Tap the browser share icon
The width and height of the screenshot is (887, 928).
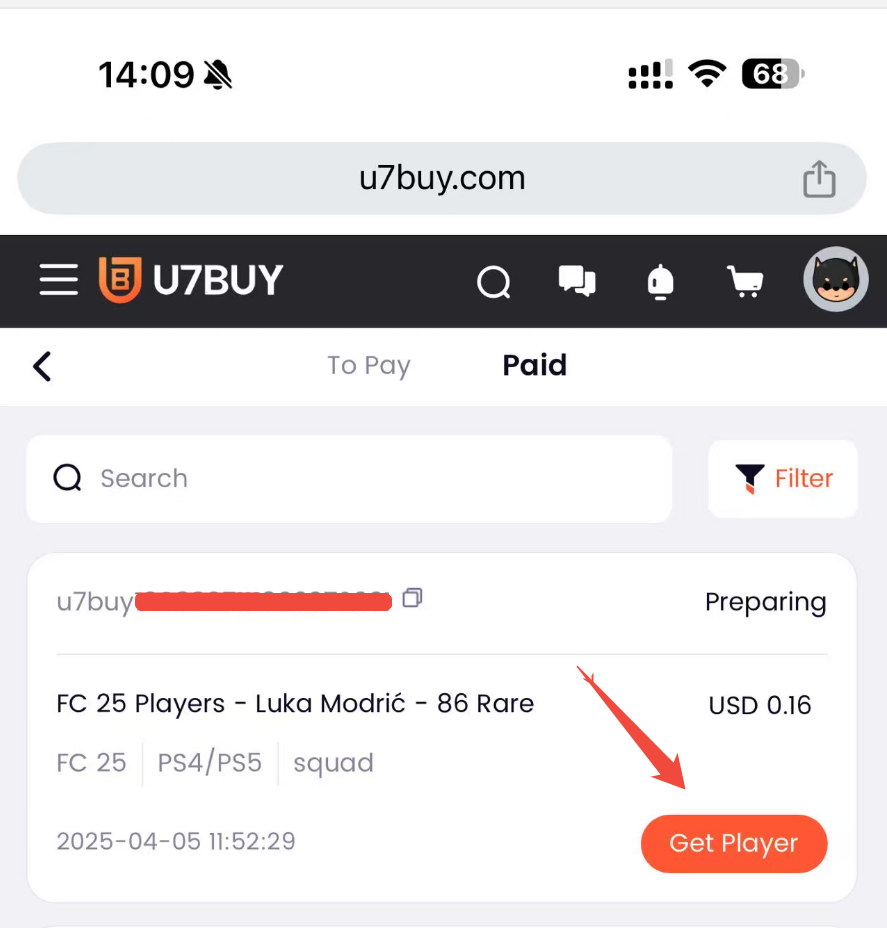(819, 178)
